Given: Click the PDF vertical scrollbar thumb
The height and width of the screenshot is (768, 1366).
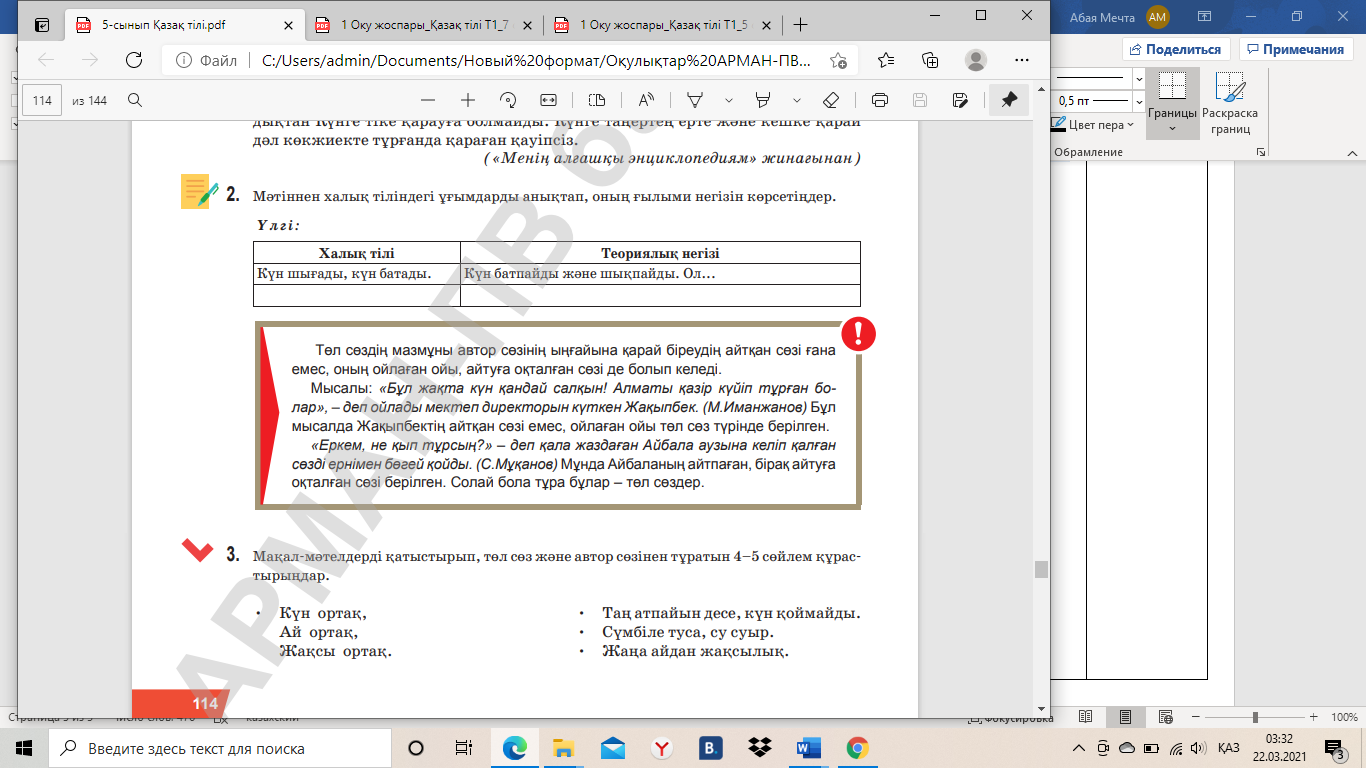Looking at the screenshot, I should [1041, 570].
